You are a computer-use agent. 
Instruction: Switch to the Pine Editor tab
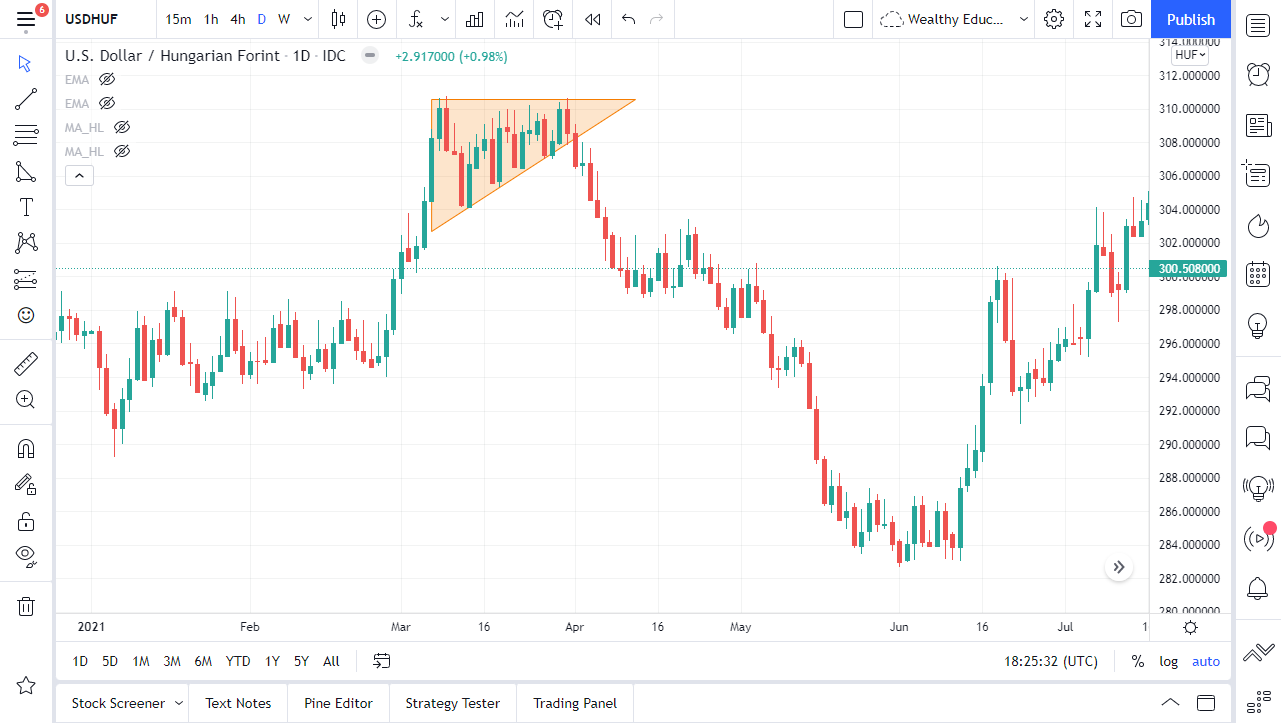coord(338,703)
